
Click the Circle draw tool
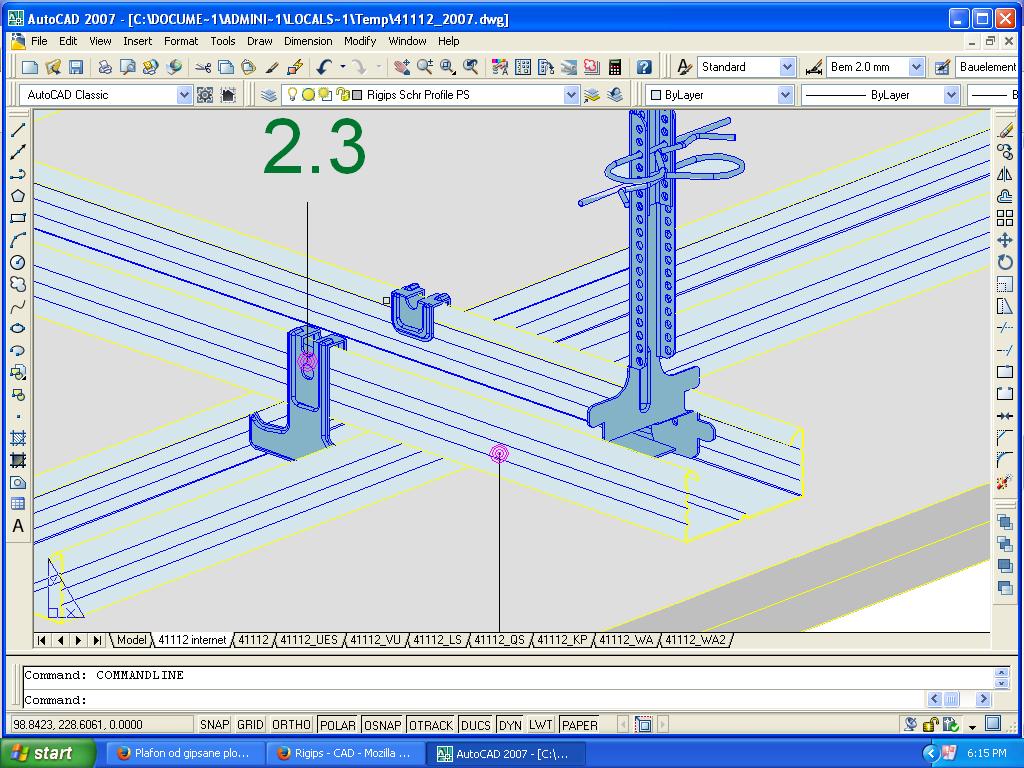point(18,262)
